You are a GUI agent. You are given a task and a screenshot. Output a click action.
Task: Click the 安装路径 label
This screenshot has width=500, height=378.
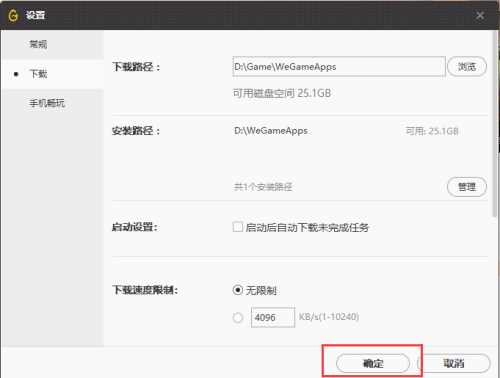(136, 131)
